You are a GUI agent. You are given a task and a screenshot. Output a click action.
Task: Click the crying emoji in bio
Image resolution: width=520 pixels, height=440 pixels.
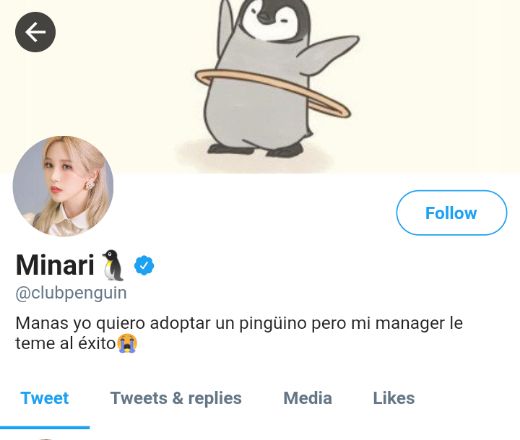coord(127,343)
